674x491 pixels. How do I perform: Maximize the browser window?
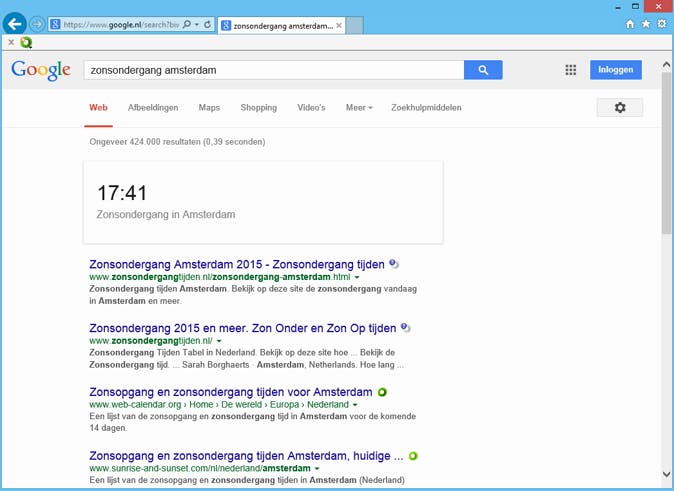(x=635, y=6)
